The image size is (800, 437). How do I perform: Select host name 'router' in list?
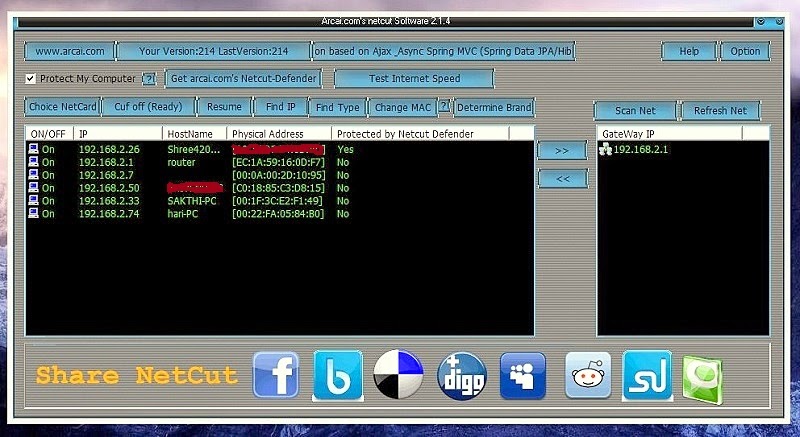181,162
